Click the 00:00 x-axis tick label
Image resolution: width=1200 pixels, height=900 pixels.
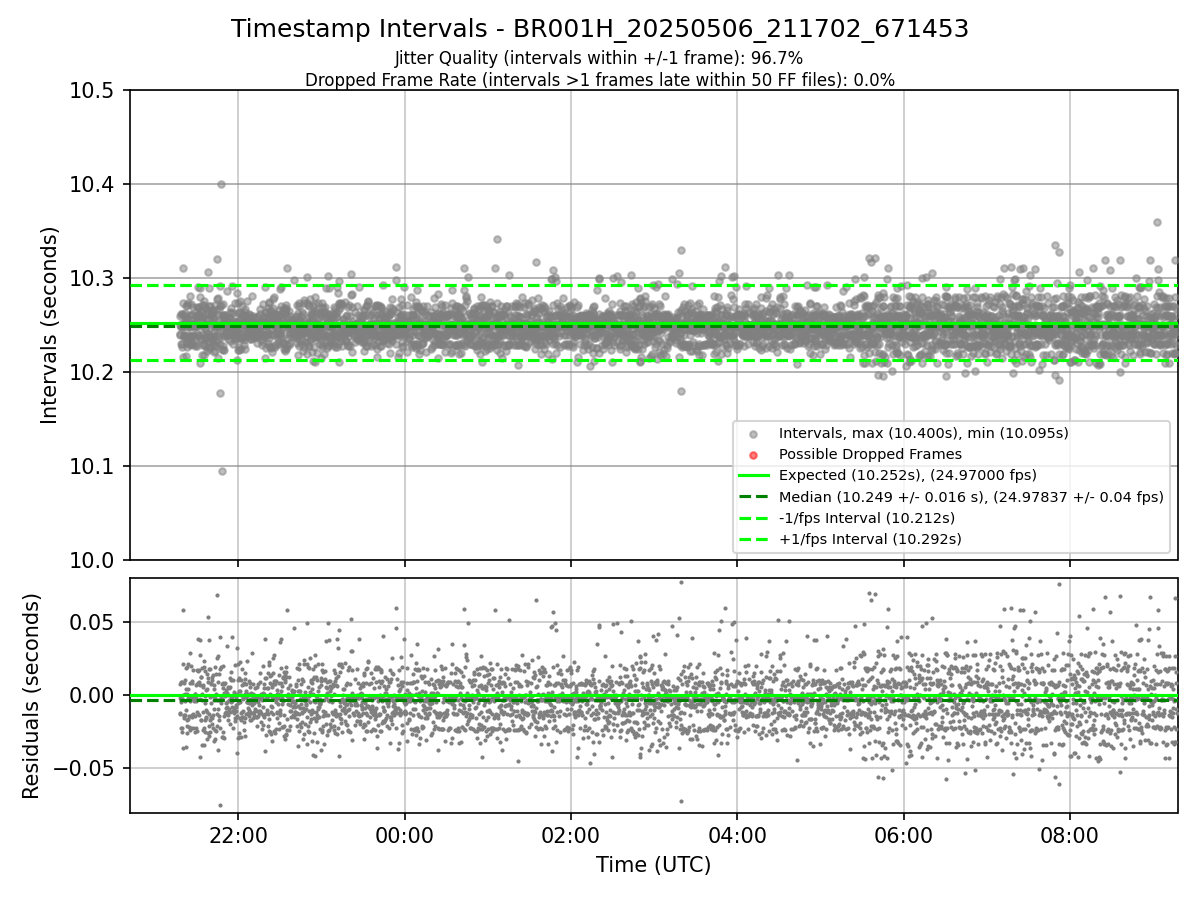[404, 835]
